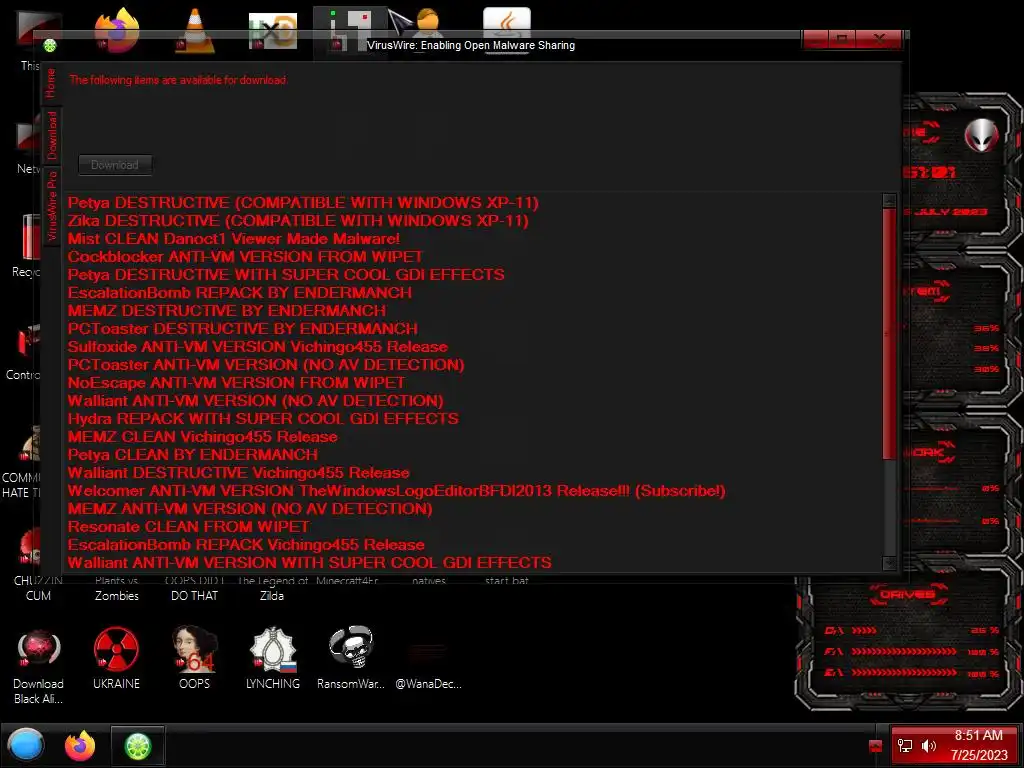Image resolution: width=1024 pixels, height=768 pixels.
Task: Click the alien head logo on widget
Action: (982, 136)
